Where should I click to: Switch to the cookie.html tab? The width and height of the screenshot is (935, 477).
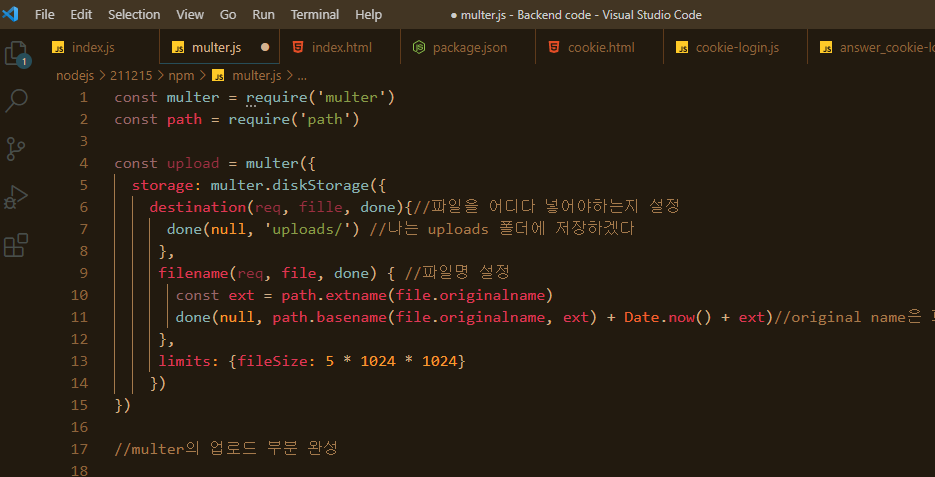click(x=599, y=47)
